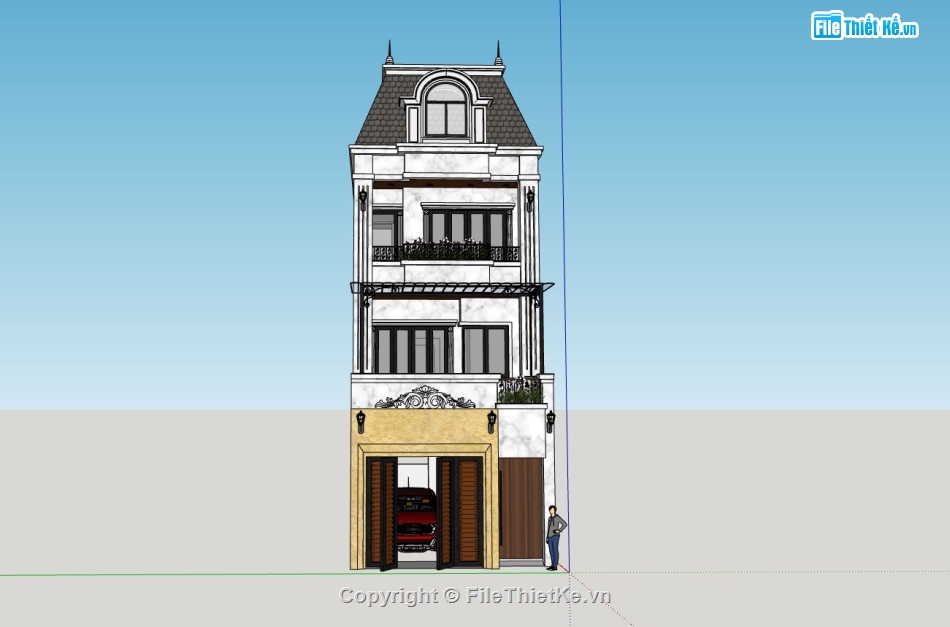Select the right roof spire finial

coord(498,53)
